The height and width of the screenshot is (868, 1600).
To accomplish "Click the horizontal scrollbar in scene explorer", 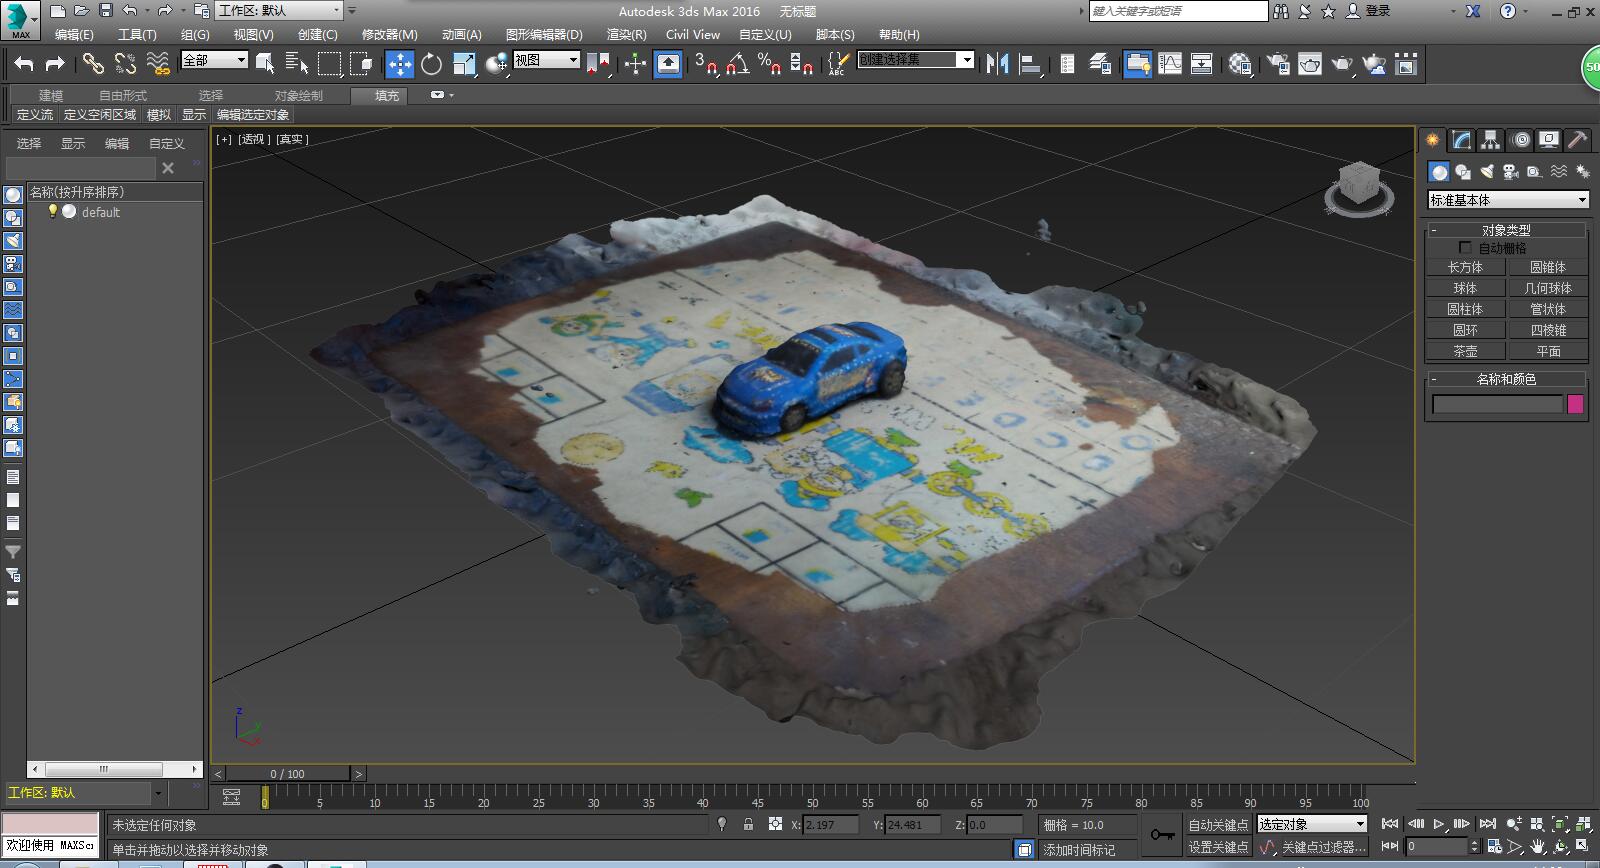I will coord(115,769).
